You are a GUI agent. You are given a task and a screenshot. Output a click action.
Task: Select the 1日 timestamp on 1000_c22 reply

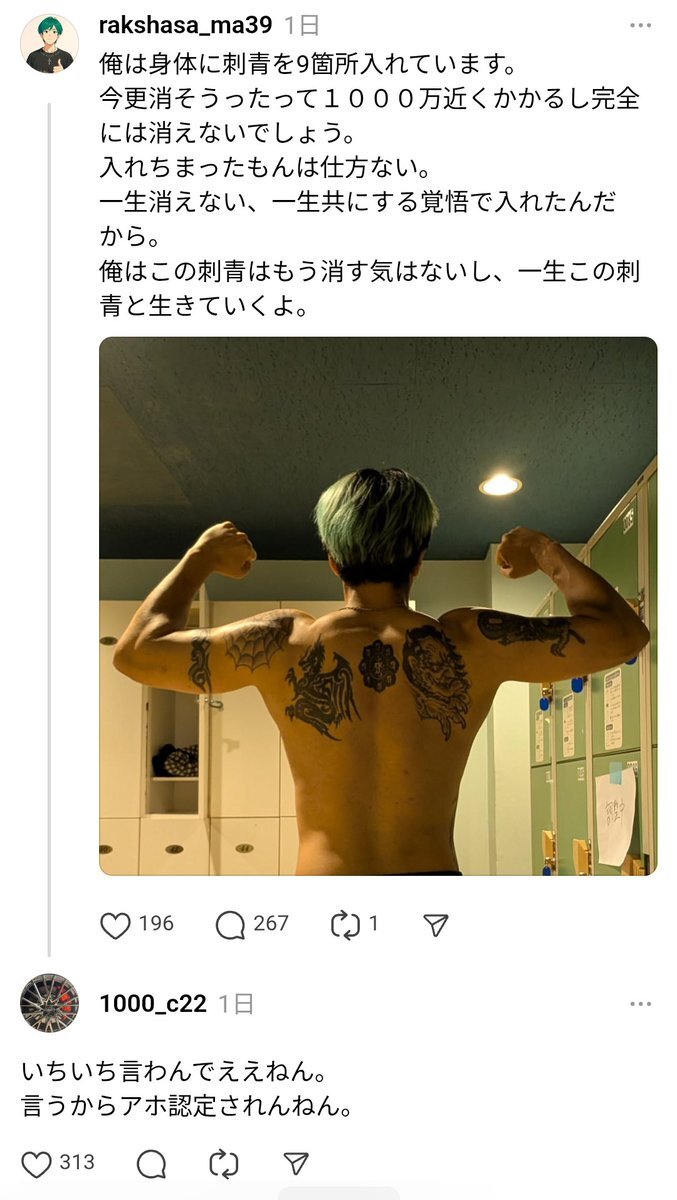237,1004
